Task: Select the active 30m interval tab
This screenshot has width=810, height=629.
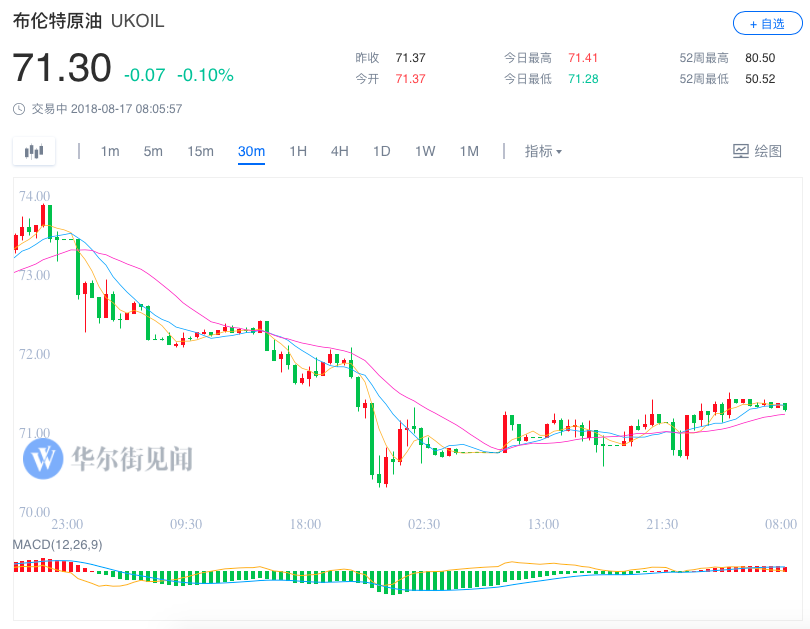Action: [x=252, y=151]
